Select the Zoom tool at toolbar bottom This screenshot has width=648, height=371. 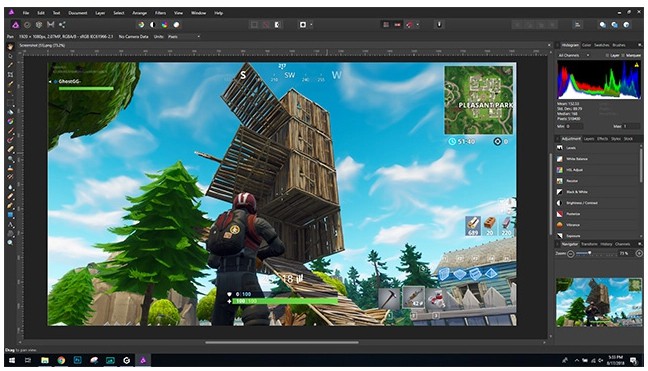(10, 243)
